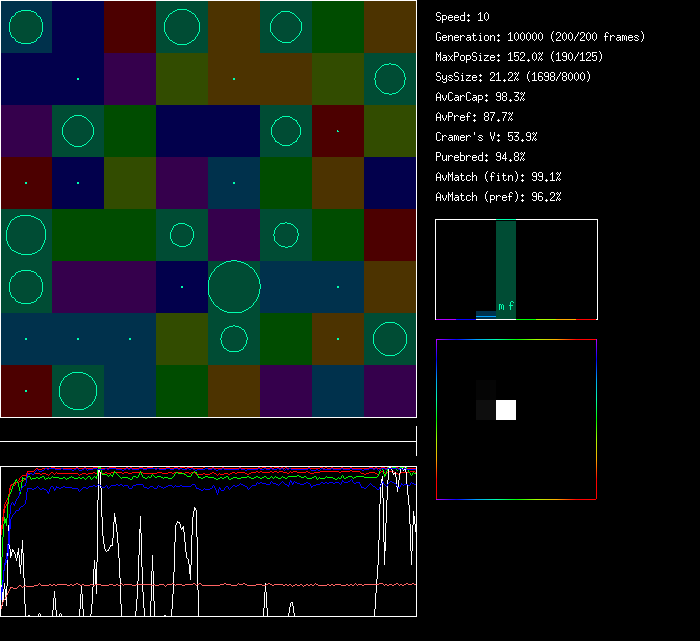Click the largest circle in the grid
The width and height of the screenshot is (700, 641).
(x=234, y=287)
